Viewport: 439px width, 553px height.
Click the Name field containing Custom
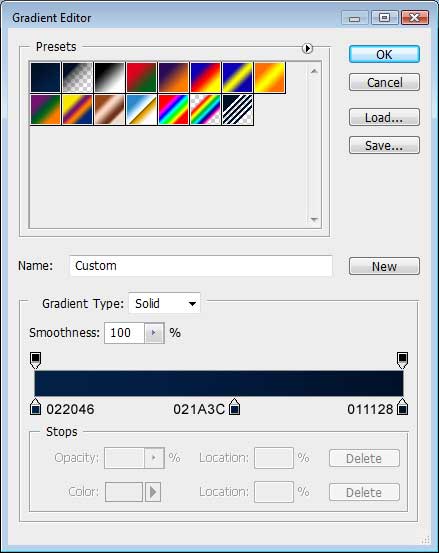click(x=201, y=266)
